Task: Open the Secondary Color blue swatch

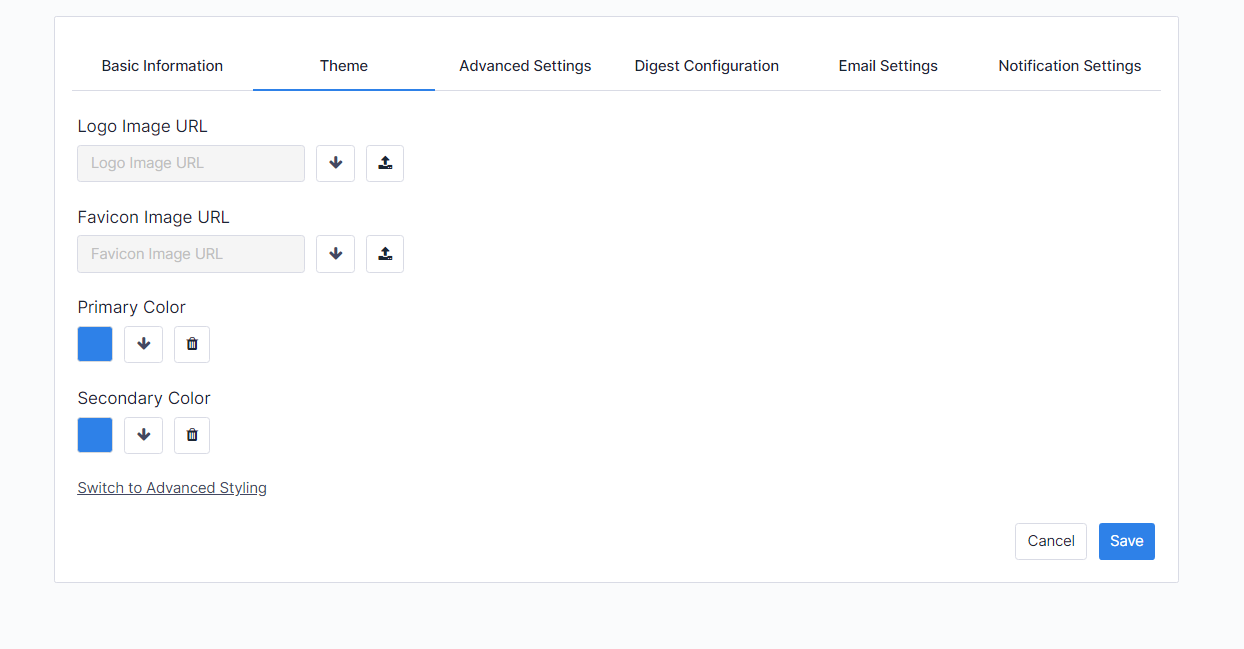Action: (95, 435)
